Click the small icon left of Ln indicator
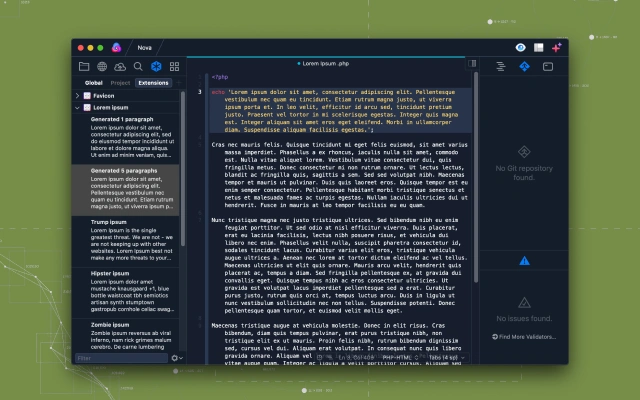Viewport: 640px width, 400px height. [320, 358]
